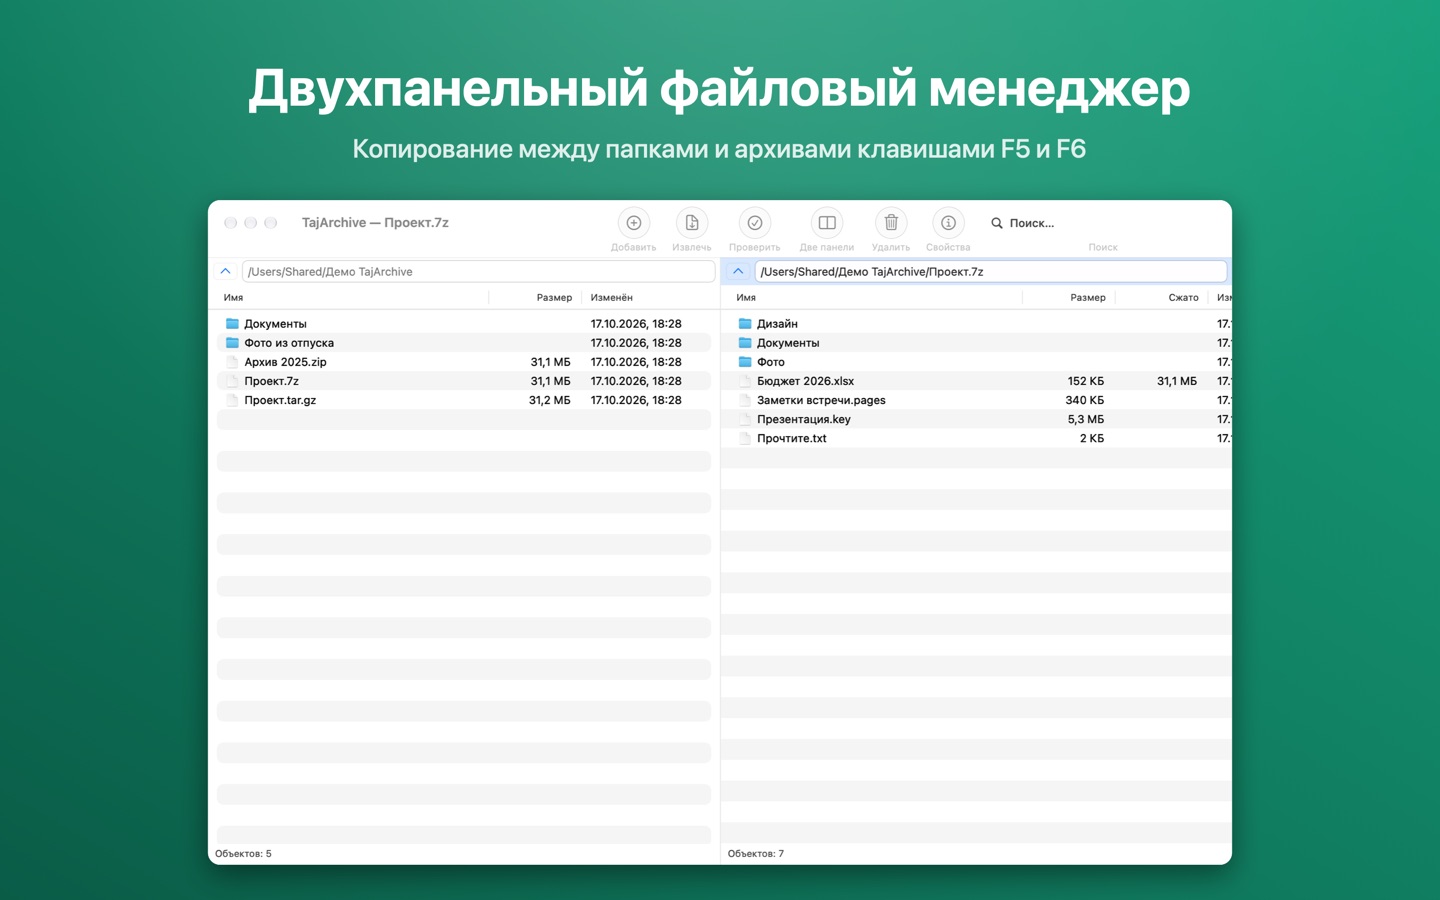Open Свойства info icon
The height and width of the screenshot is (900, 1440).
pyautogui.click(x=948, y=223)
